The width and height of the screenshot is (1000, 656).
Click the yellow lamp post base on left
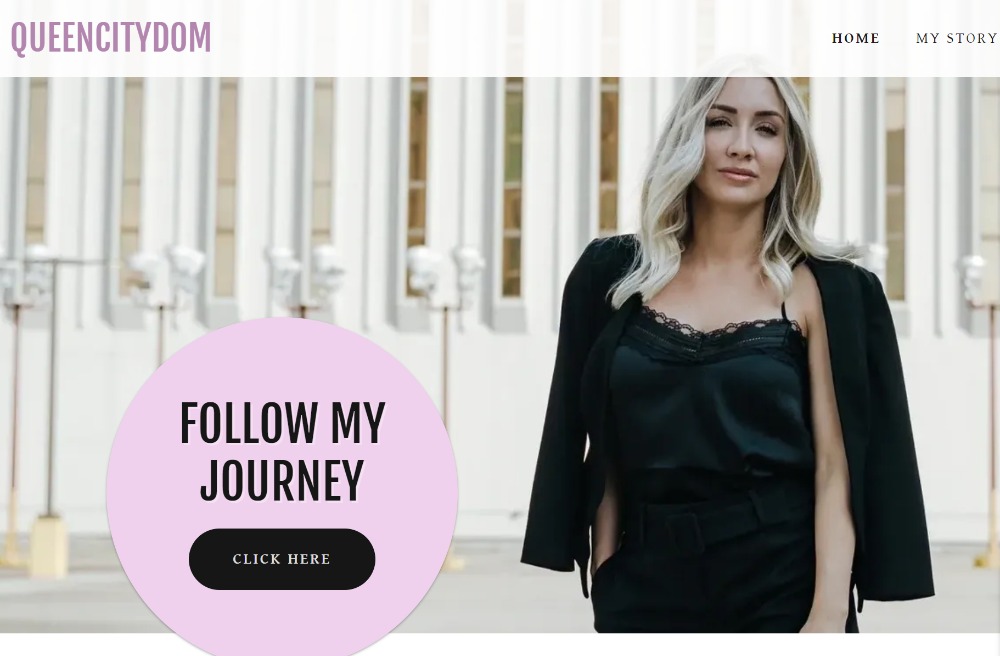tap(48, 546)
